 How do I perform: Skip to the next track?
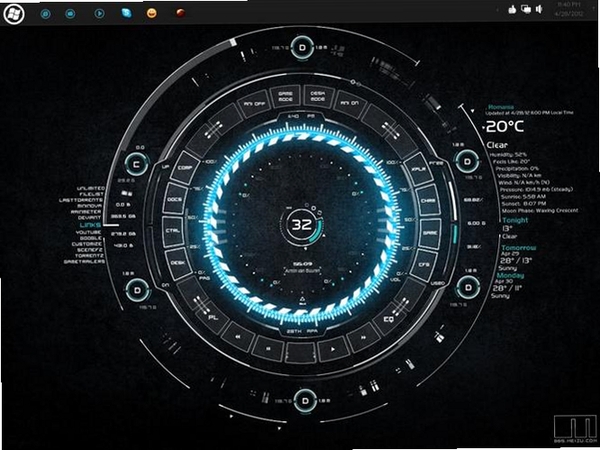pyautogui.click(x=364, y=337)
